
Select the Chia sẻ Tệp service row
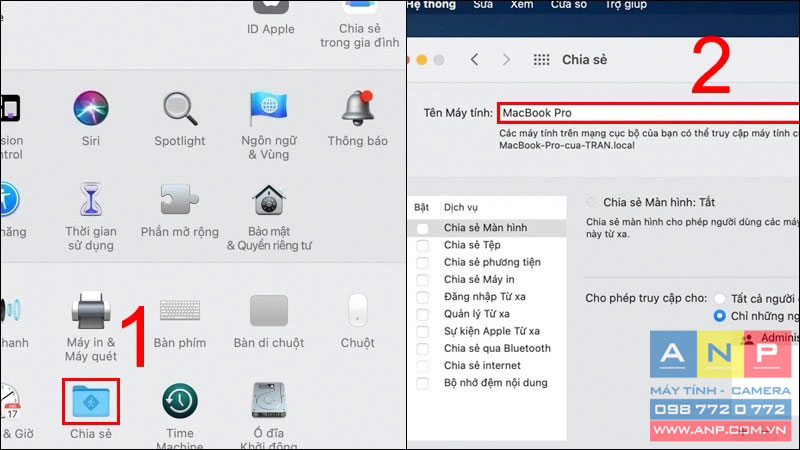[487, 245]
